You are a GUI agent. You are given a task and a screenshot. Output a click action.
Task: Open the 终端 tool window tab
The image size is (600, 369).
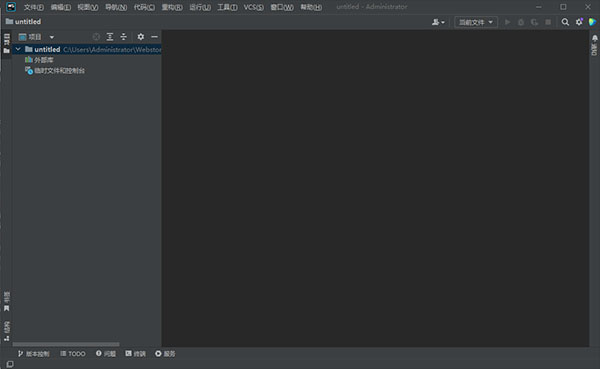pos(135,354)
